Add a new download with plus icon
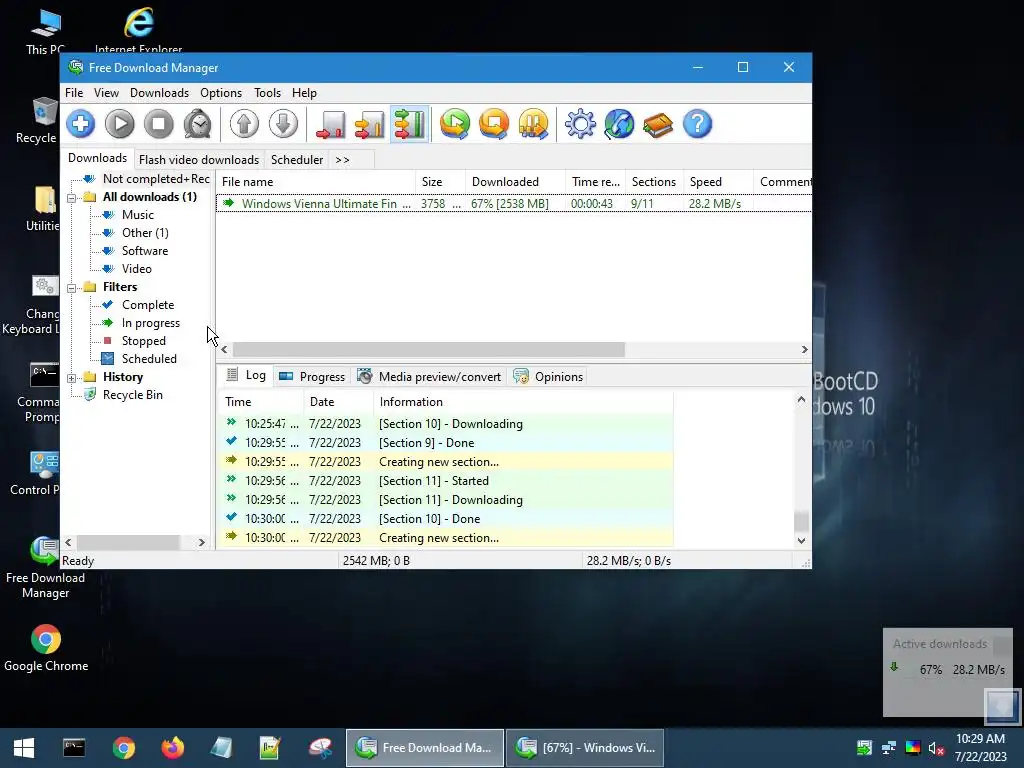This screenshot has height=768, width=1024. point(81,124)
